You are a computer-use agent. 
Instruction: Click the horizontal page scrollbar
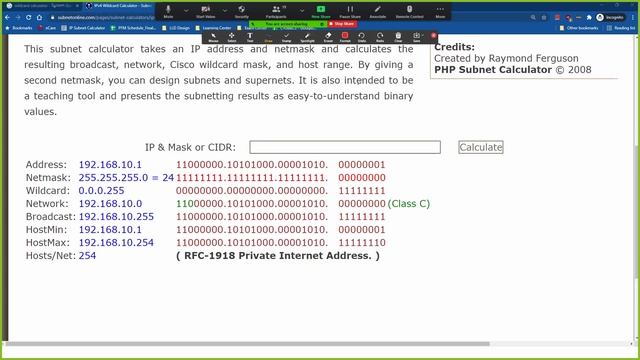[x=247, y=344]
